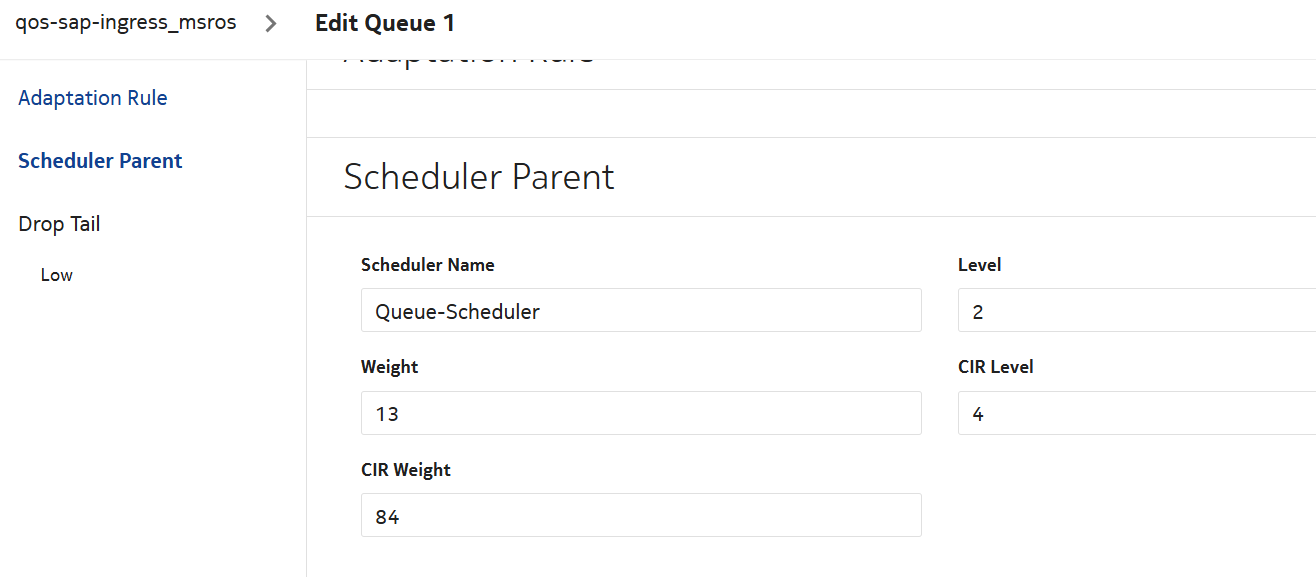Select Scheduler Parent in the sidebar navigation

pos(100,161)
